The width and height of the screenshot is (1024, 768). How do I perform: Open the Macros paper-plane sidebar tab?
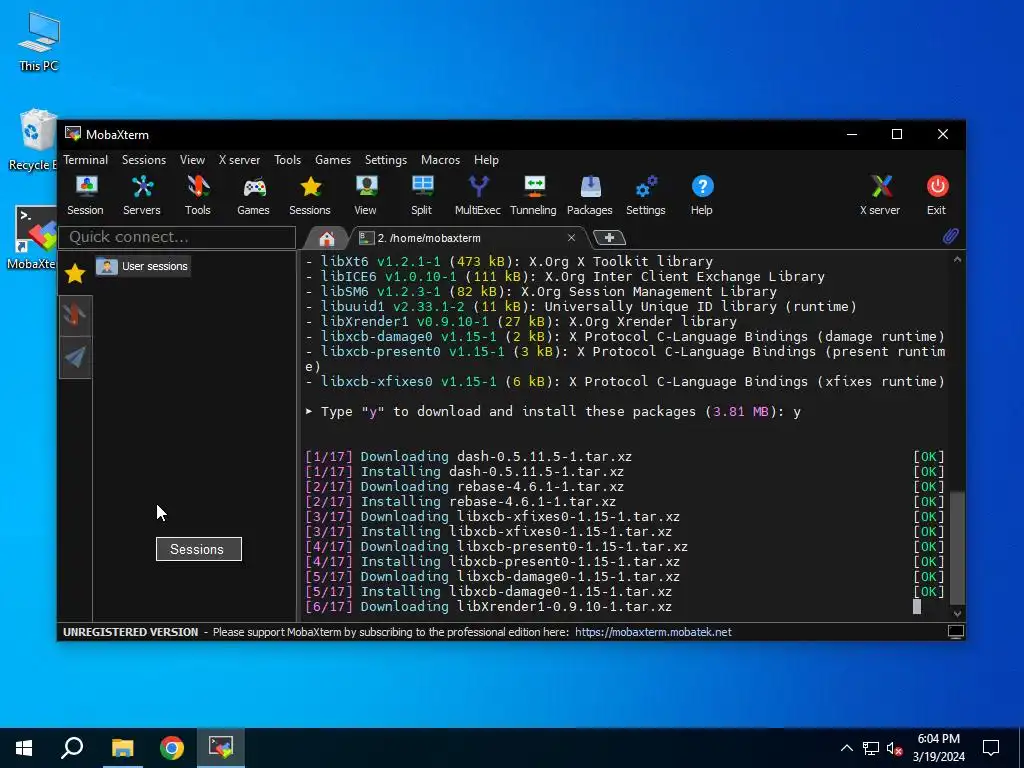click(75, 357)
